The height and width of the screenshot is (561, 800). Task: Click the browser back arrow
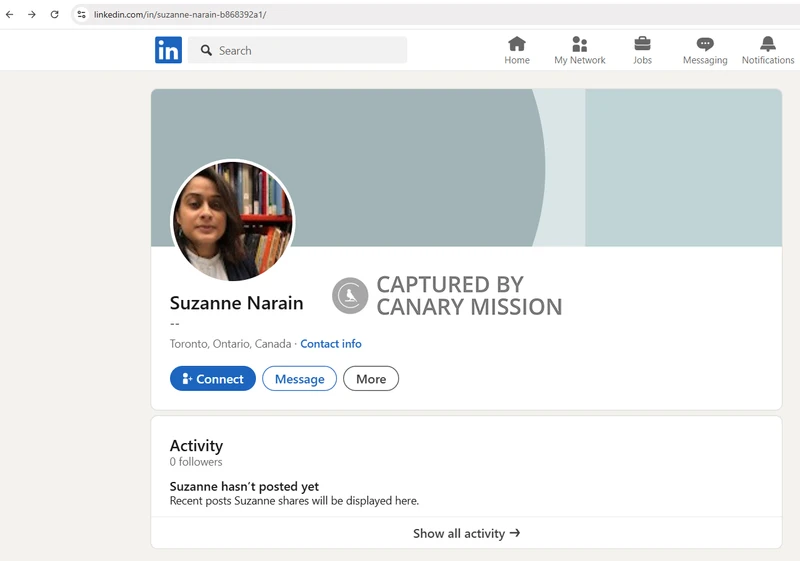(x=9, y=14)
